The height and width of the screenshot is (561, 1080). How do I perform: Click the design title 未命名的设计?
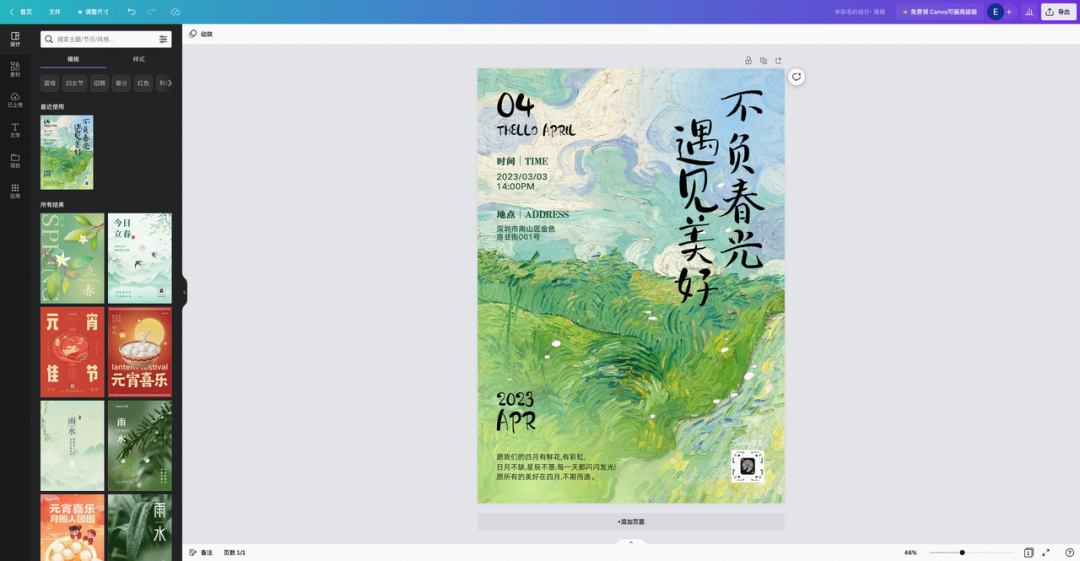[x=860, y=12]
